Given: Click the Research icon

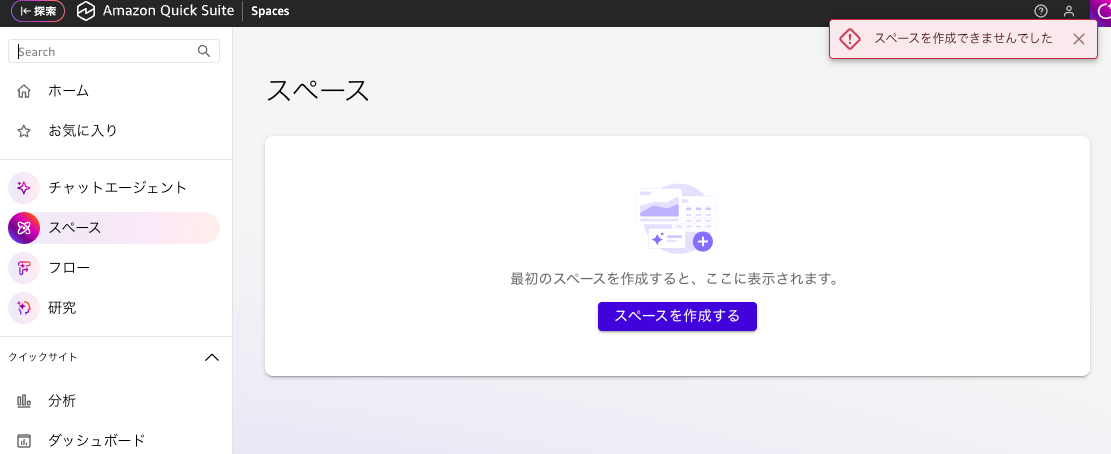Looking at the screenshot, I should 23,308.
